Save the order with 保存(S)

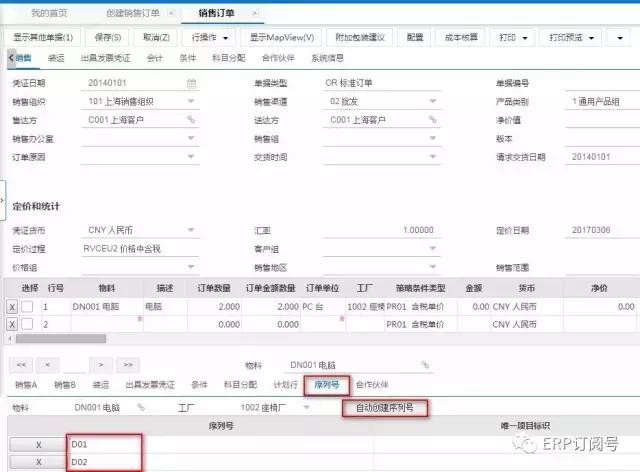coord(108,38)
